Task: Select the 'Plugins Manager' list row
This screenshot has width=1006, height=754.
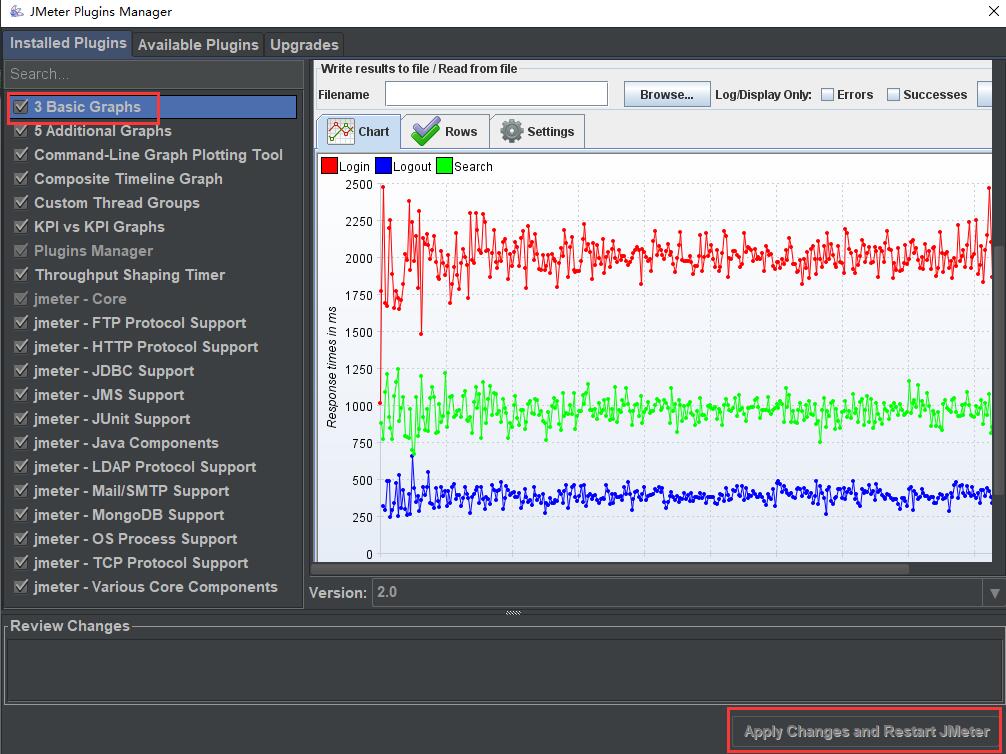Action: point(153,251)
